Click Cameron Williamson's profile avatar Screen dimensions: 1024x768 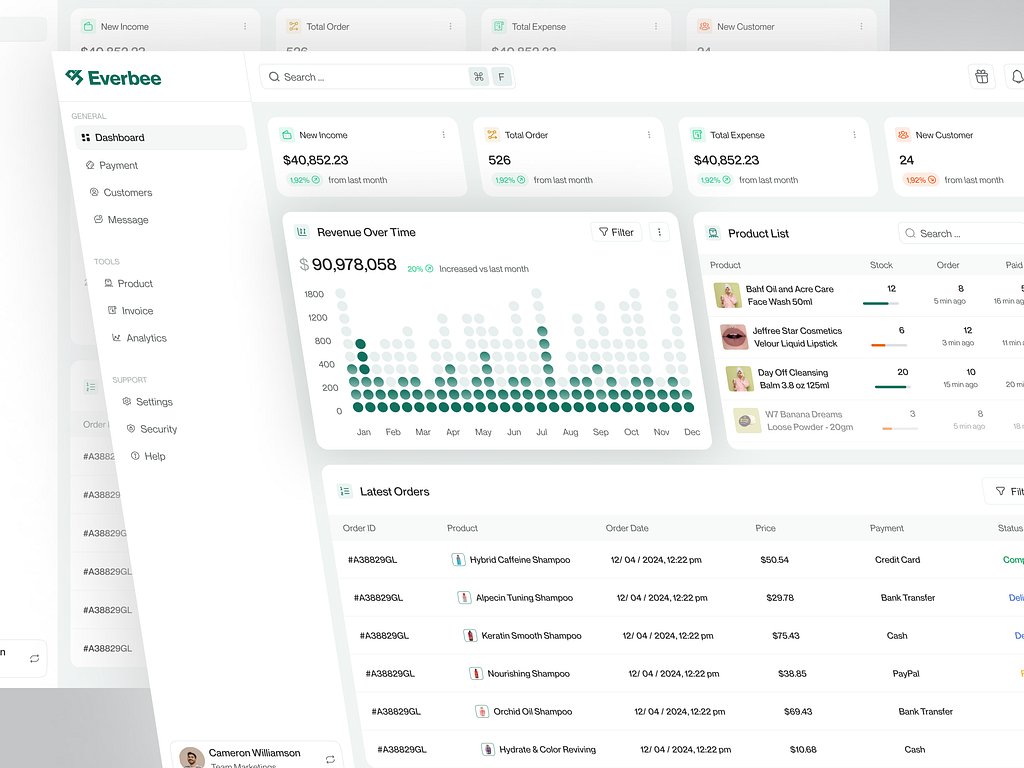[x=192, y=758]
